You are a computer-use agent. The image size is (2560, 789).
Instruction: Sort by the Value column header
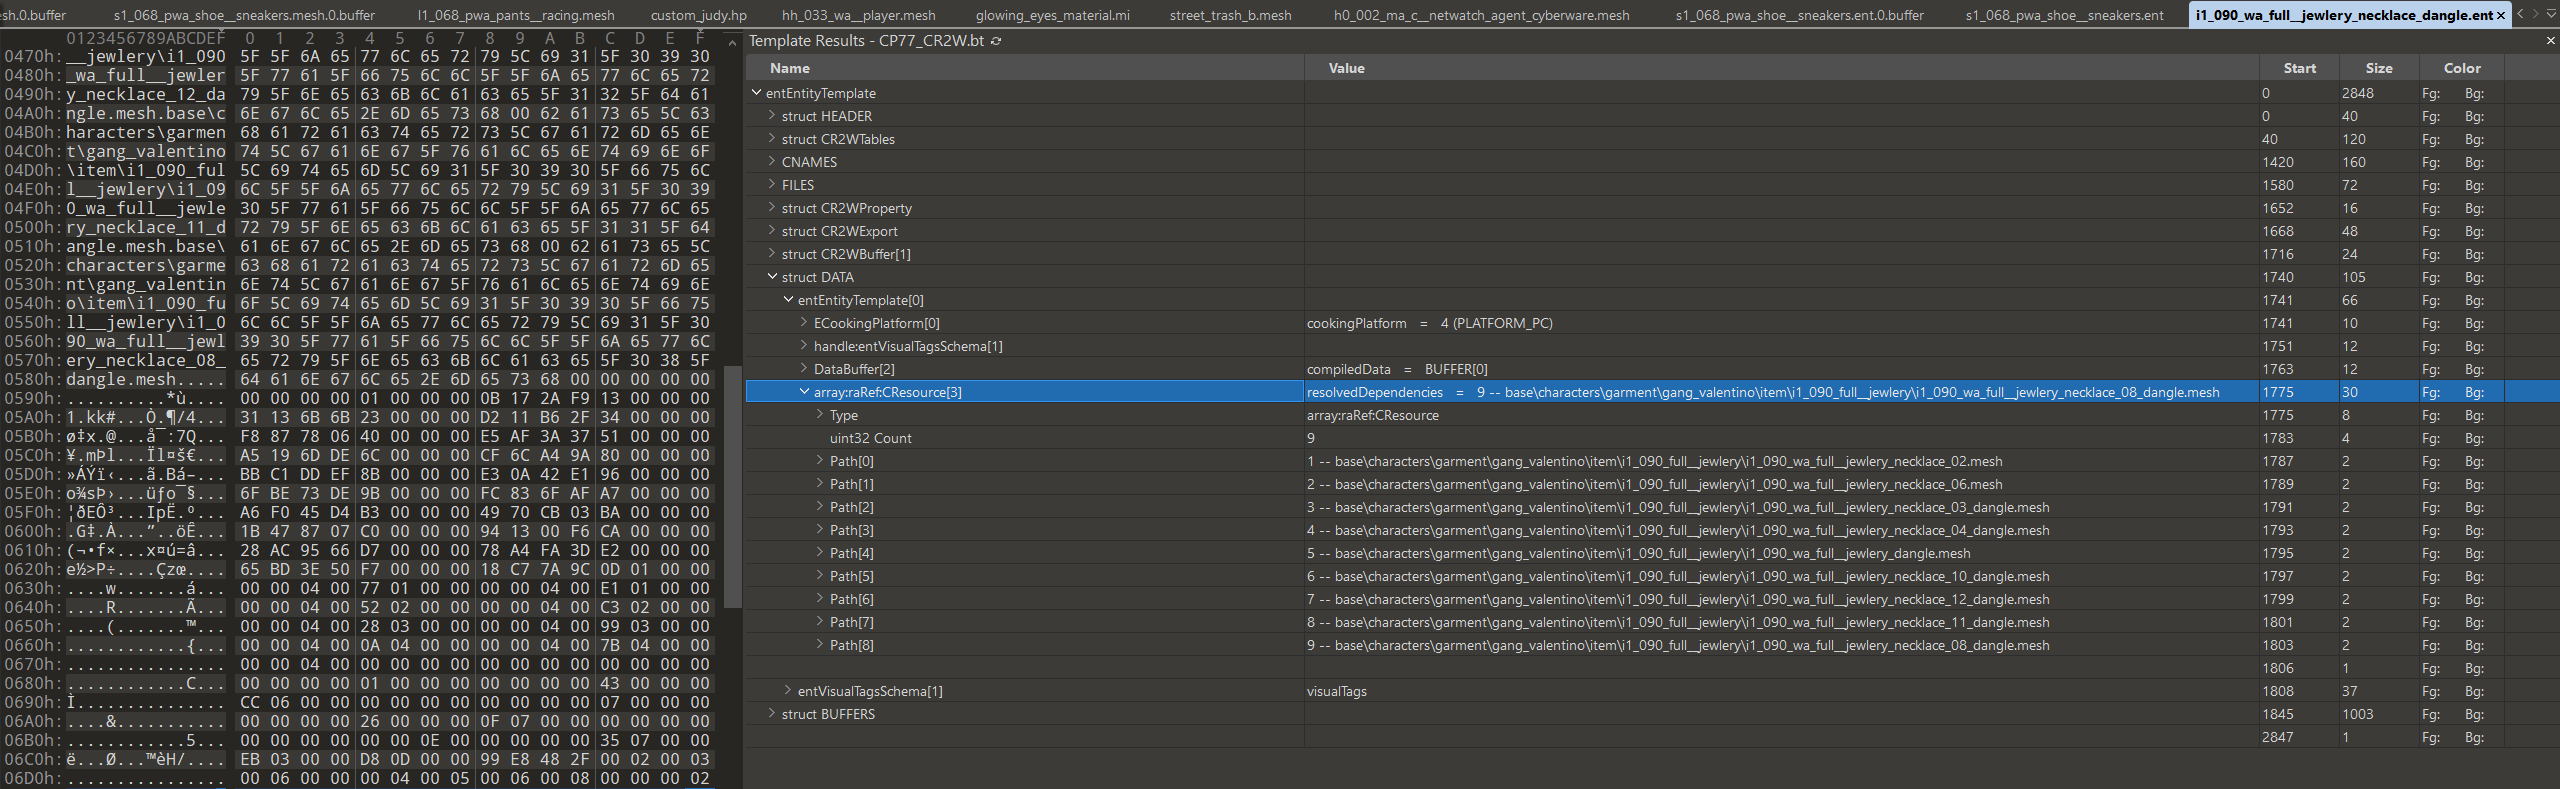coord(1781,68)
